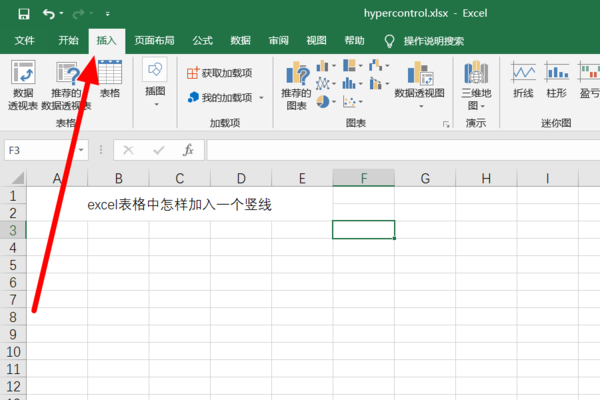The height and width of the screenshot is (400, 600).
Task: Click the File (文件) menu
Action: pyautogui.click(x=25, y=41)
